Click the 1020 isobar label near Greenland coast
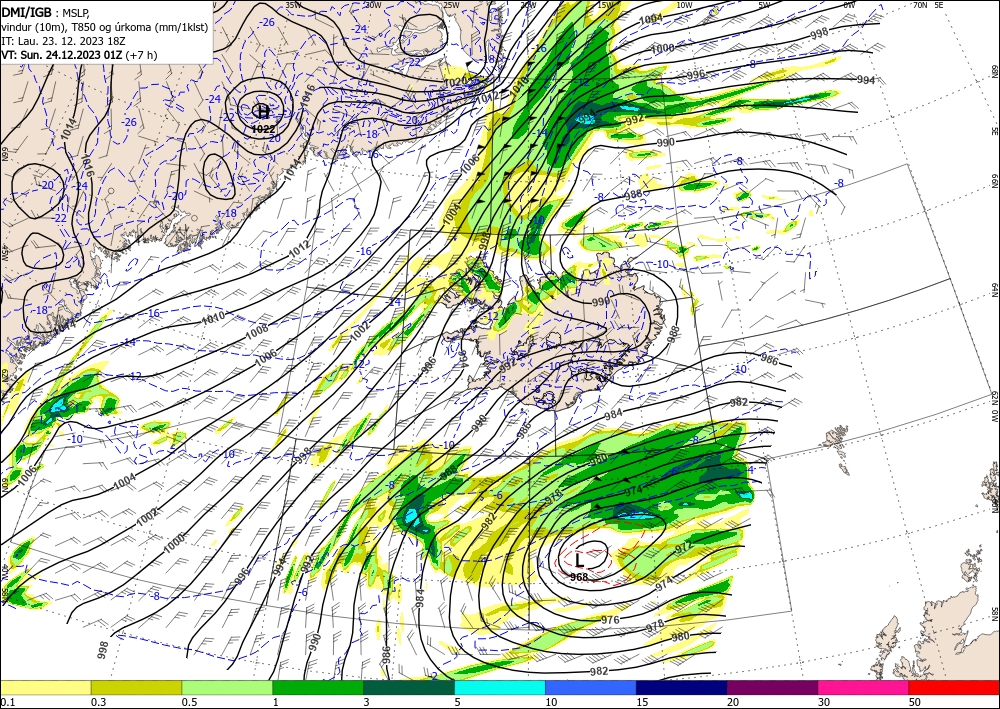 click(455, 82)
